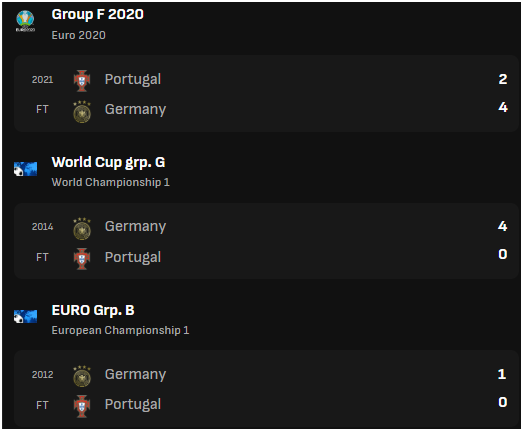
Task: Click the 2014 FT match status label
Action: (42, 257)
